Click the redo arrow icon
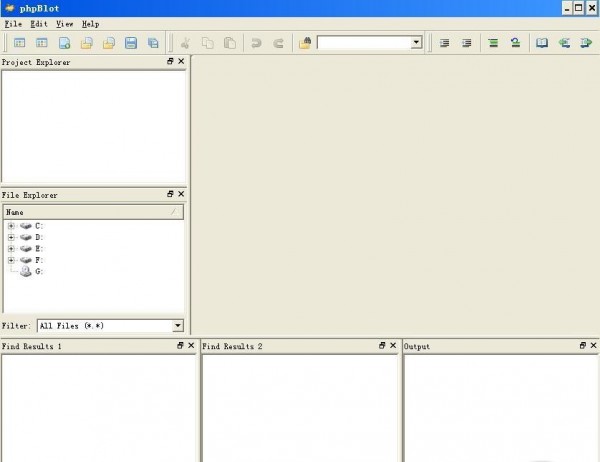 click(278, 43)
